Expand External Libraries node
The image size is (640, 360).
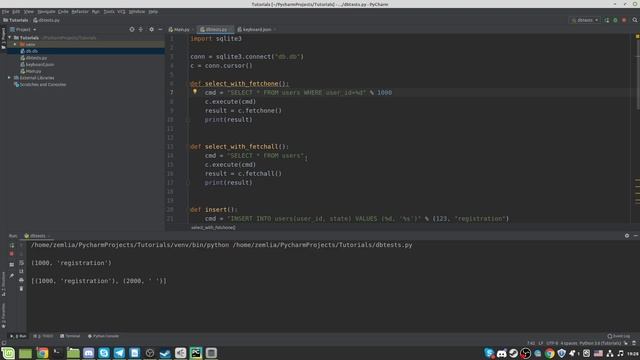pyautogui.click(x=9, y=78)
